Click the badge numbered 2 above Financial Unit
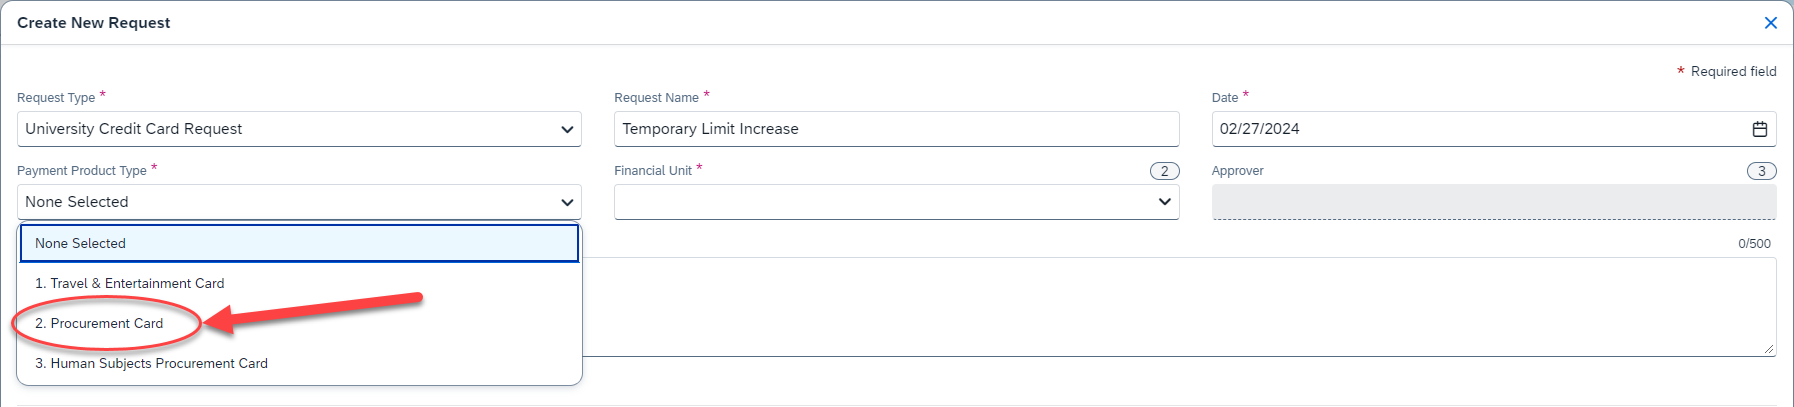Viewport: 1794px width, 407px height. pos(1164,171)
